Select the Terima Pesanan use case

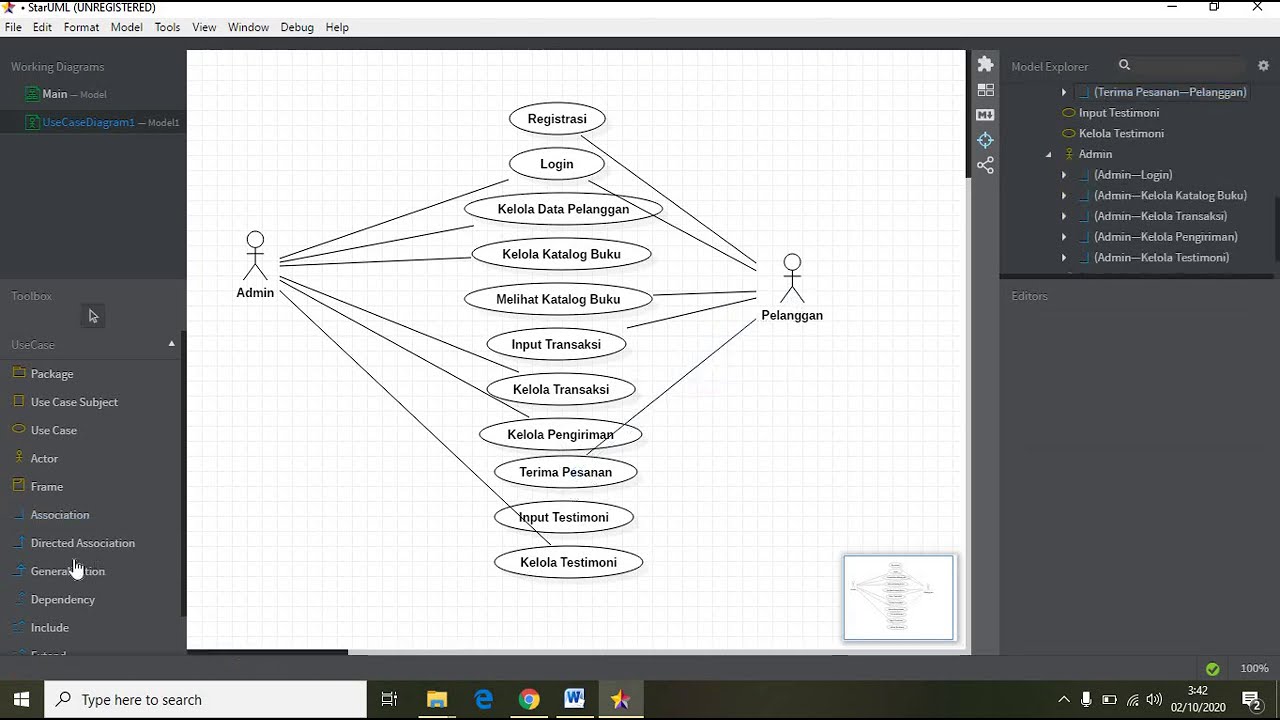tap(565, 472)
